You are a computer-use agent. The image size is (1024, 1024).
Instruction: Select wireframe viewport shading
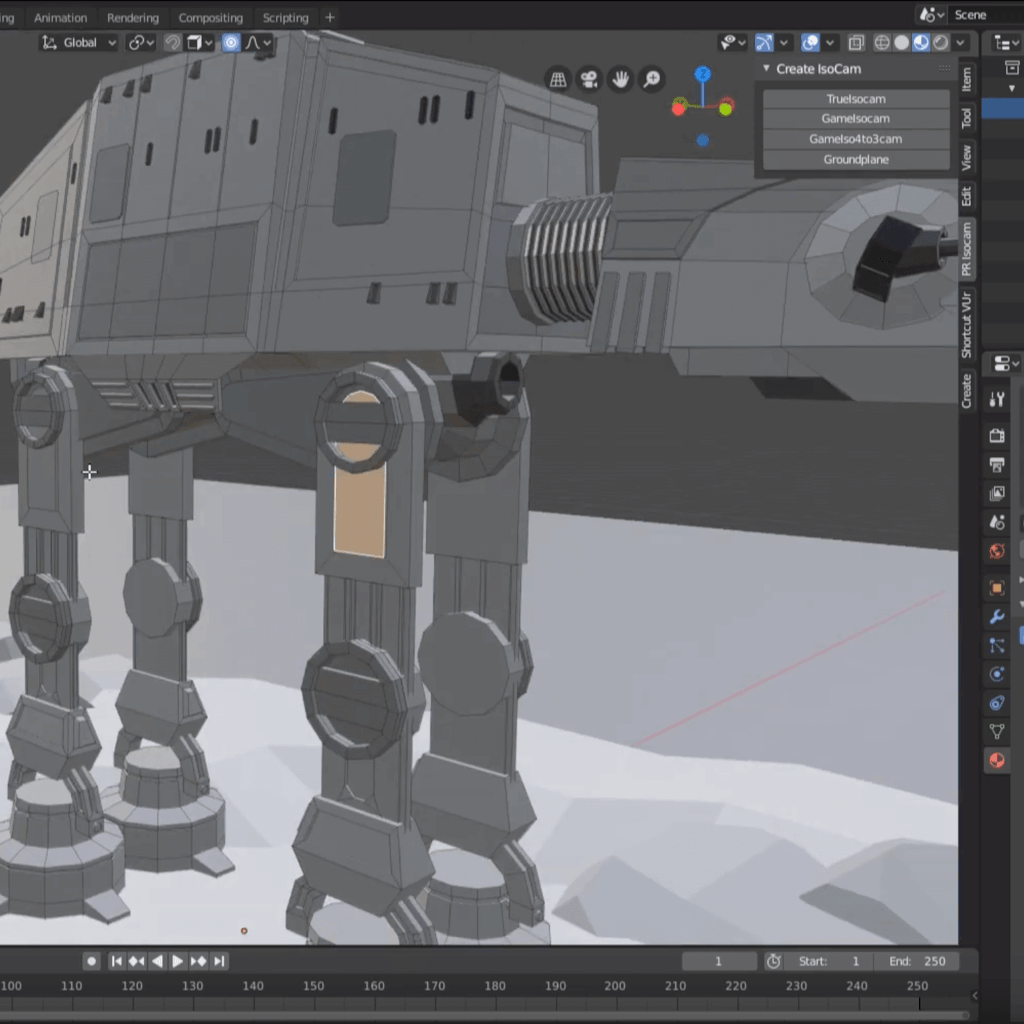882,43
